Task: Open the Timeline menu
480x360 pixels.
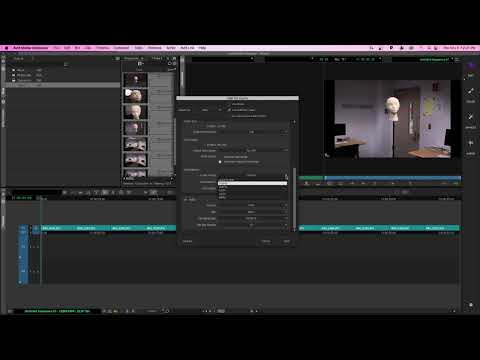Action: coord(103,48)
